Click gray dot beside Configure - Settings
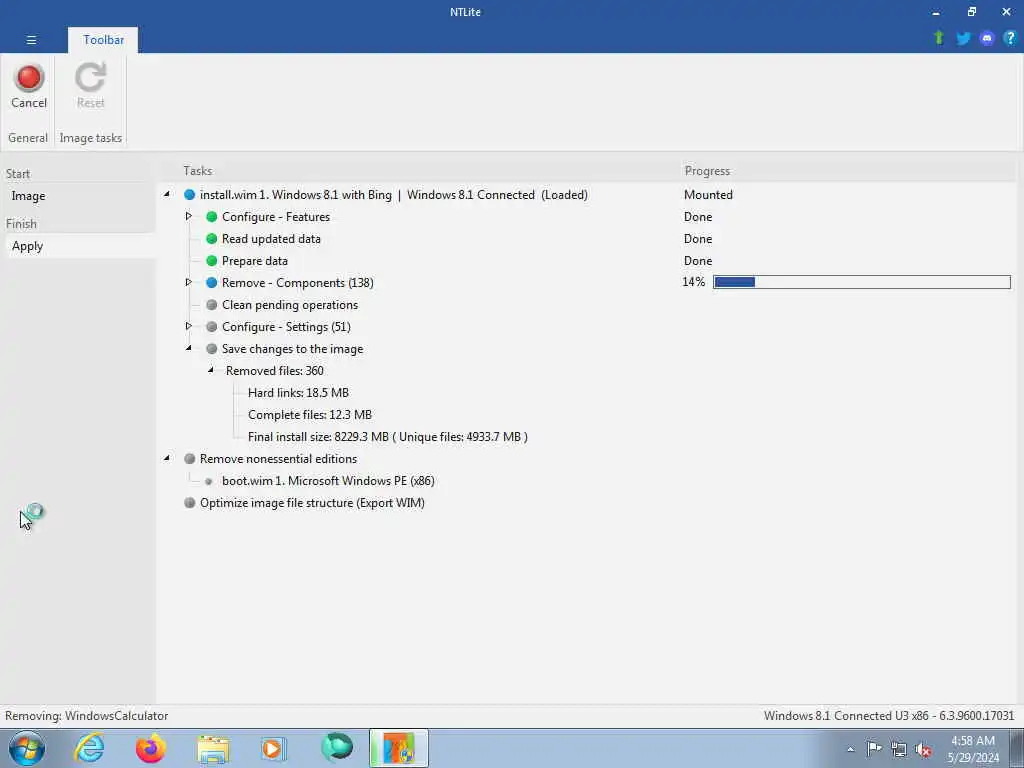1024x768 pixels. coord(212,327)
